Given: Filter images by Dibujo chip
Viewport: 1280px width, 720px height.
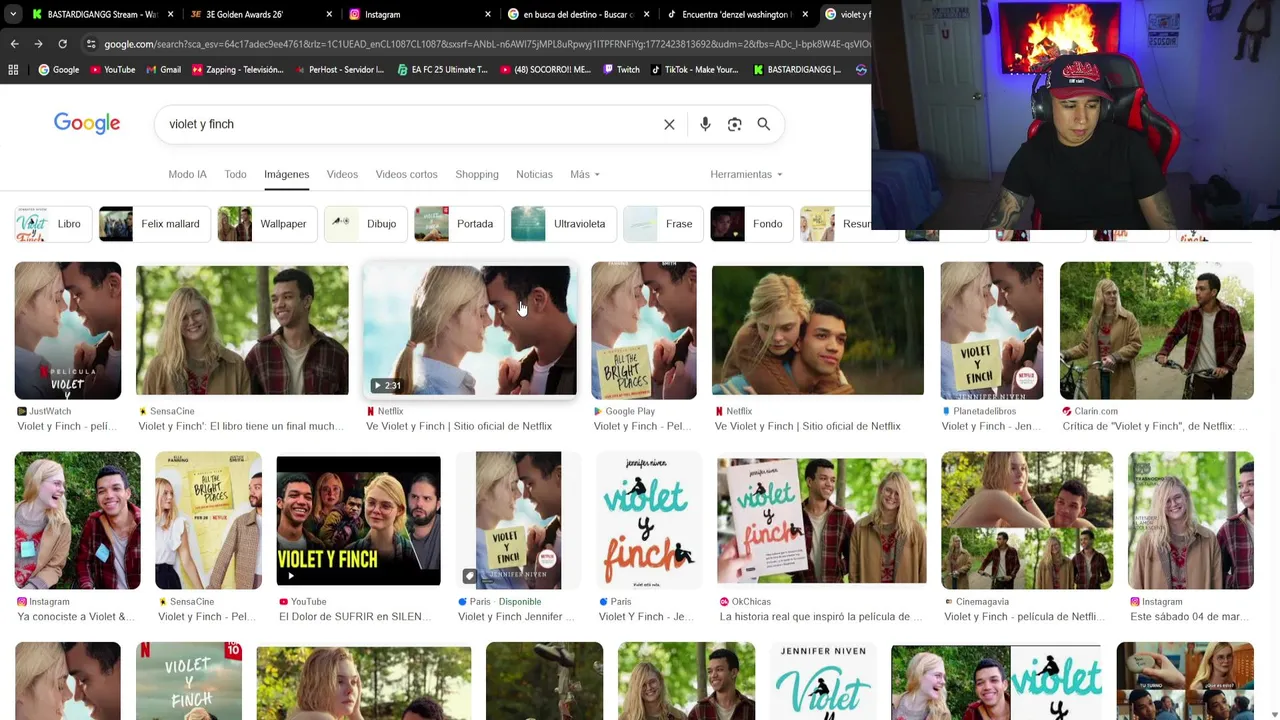Looking at the screenshot, I should pos(366,224).
